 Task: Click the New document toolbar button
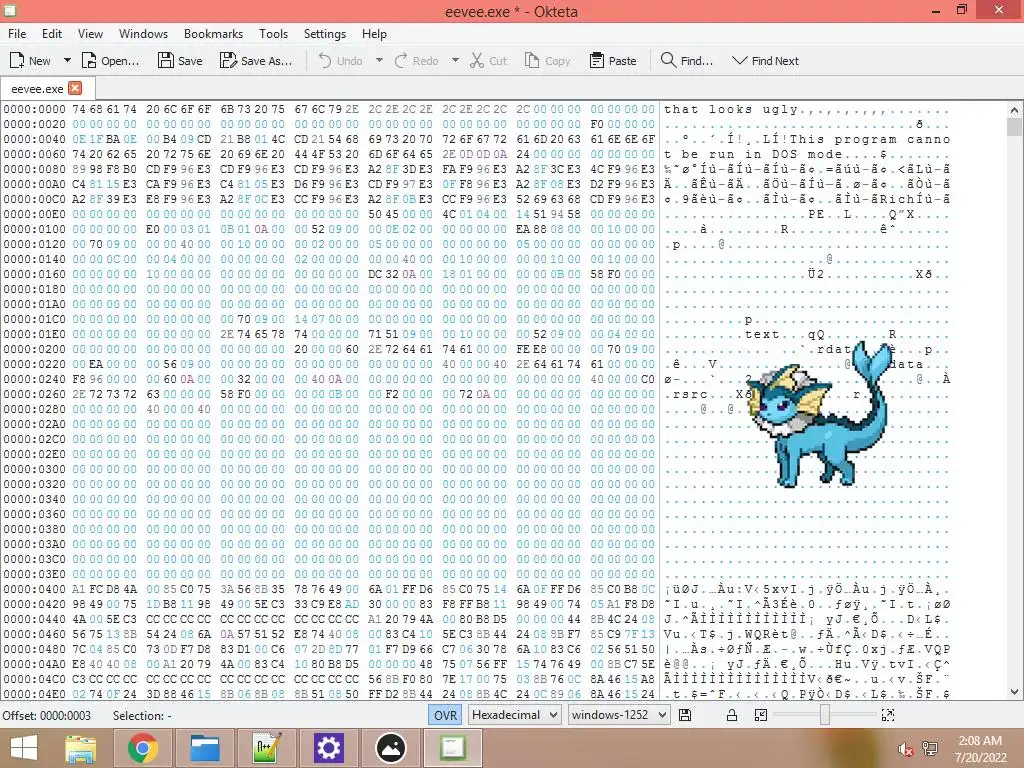click(x=30, y=61)
